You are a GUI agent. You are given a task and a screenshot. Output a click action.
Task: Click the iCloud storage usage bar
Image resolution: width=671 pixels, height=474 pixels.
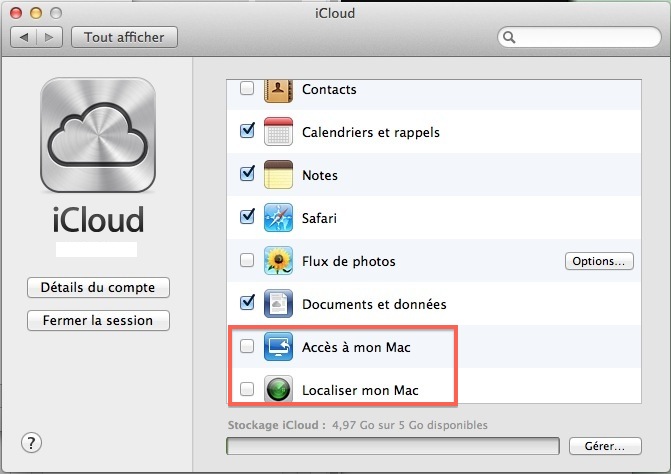(x=394, y=445)
